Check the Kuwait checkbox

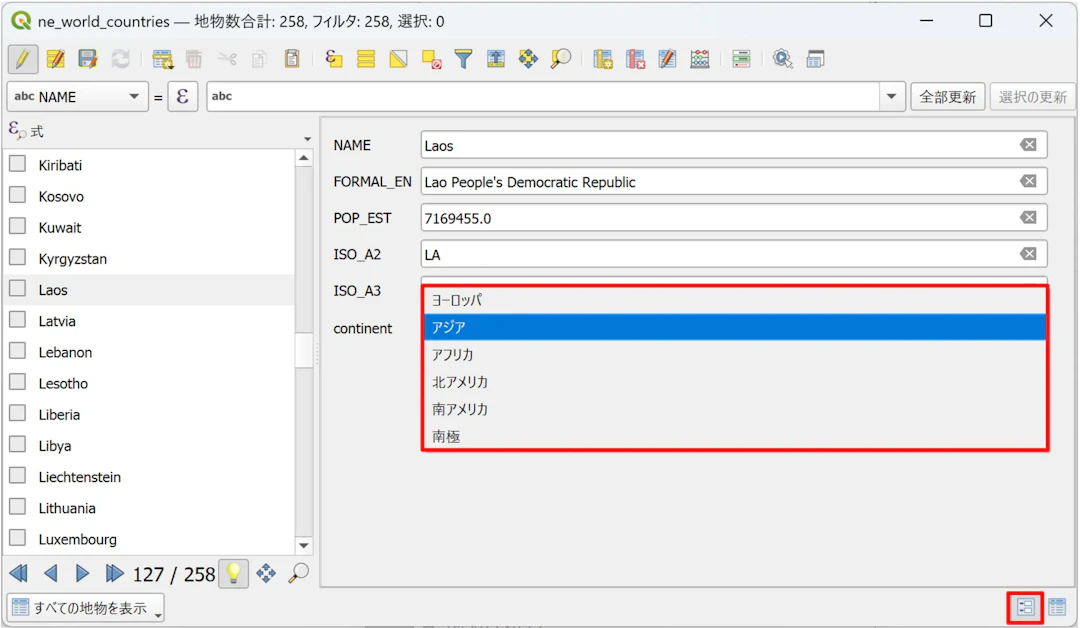coord(18,227)
